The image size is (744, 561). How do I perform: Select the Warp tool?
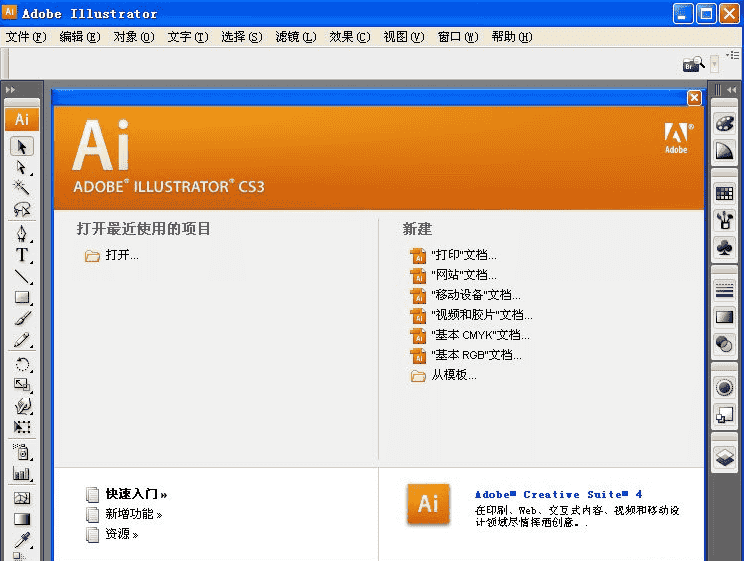[22, 406]
